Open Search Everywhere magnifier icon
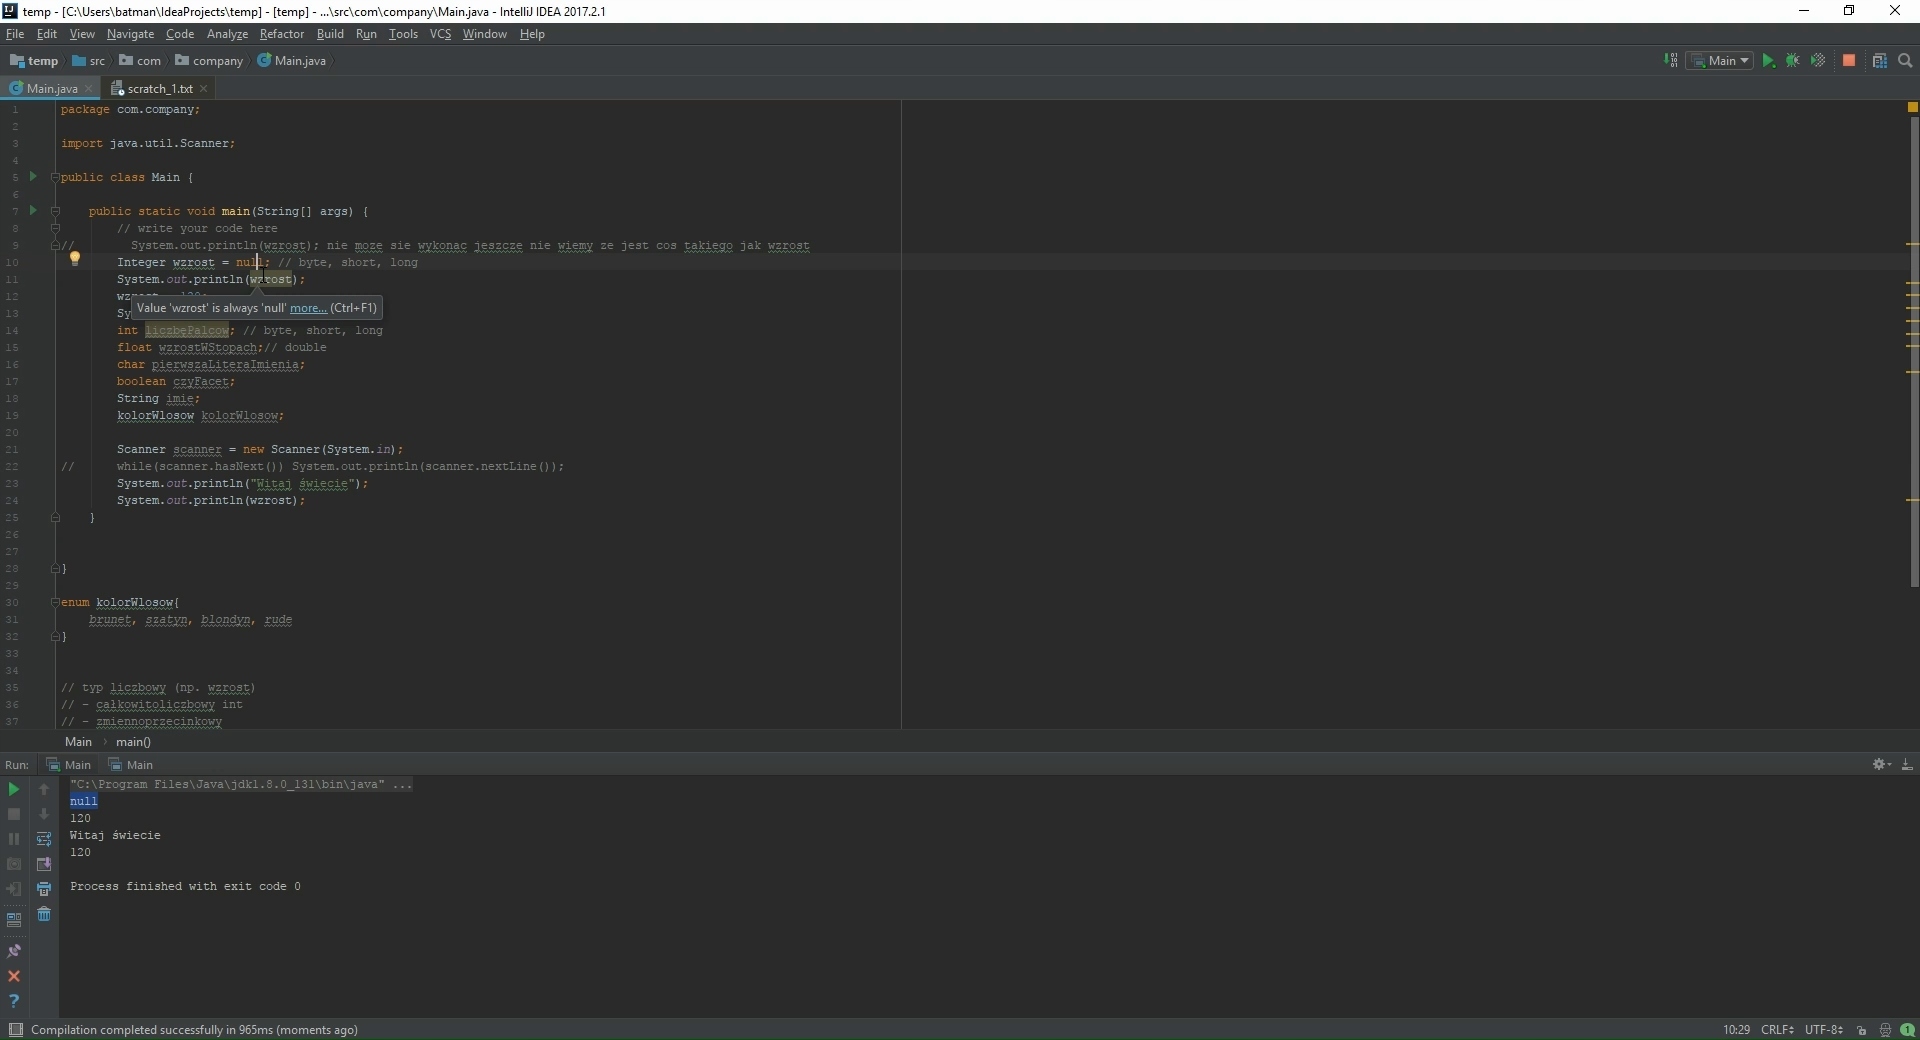Image resolution: width=1920 pixels, height=1040 pixels. point(1905,61)
